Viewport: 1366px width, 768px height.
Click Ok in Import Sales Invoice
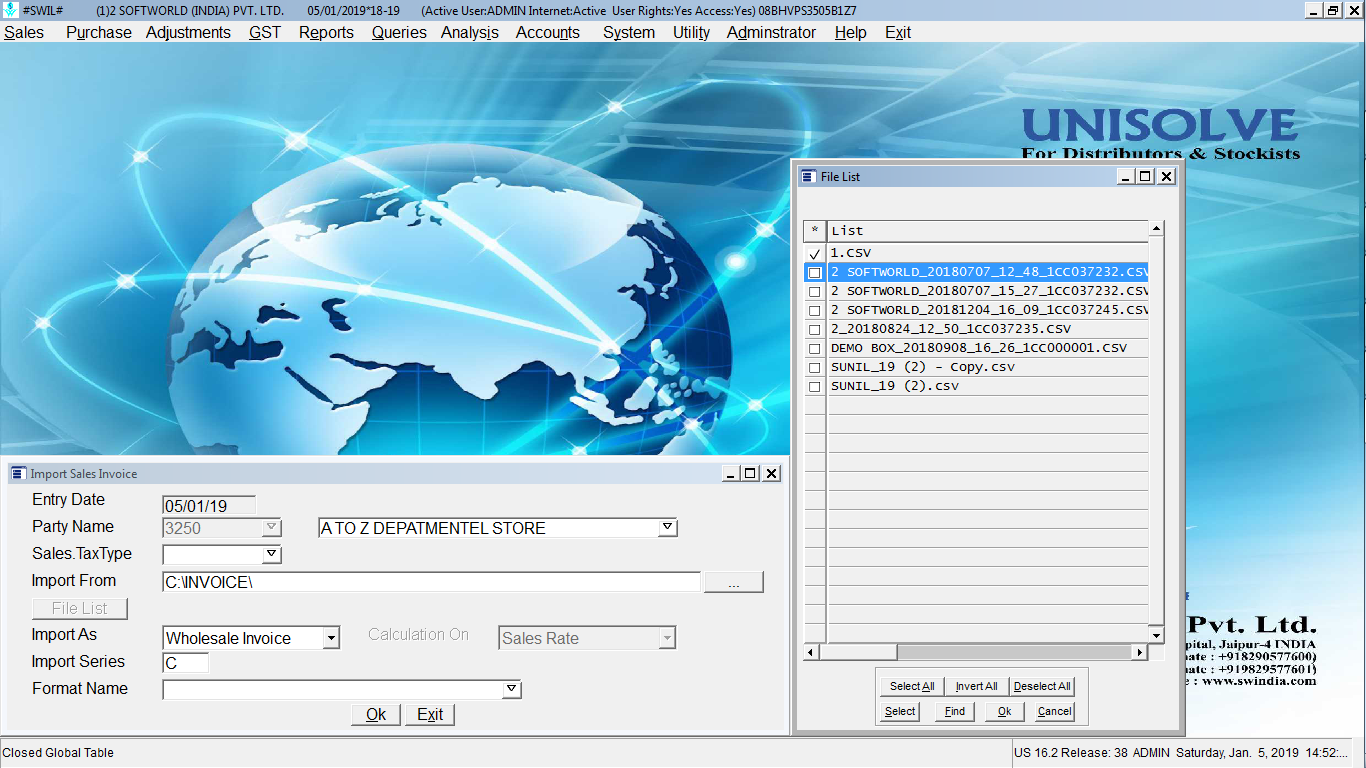376,714
